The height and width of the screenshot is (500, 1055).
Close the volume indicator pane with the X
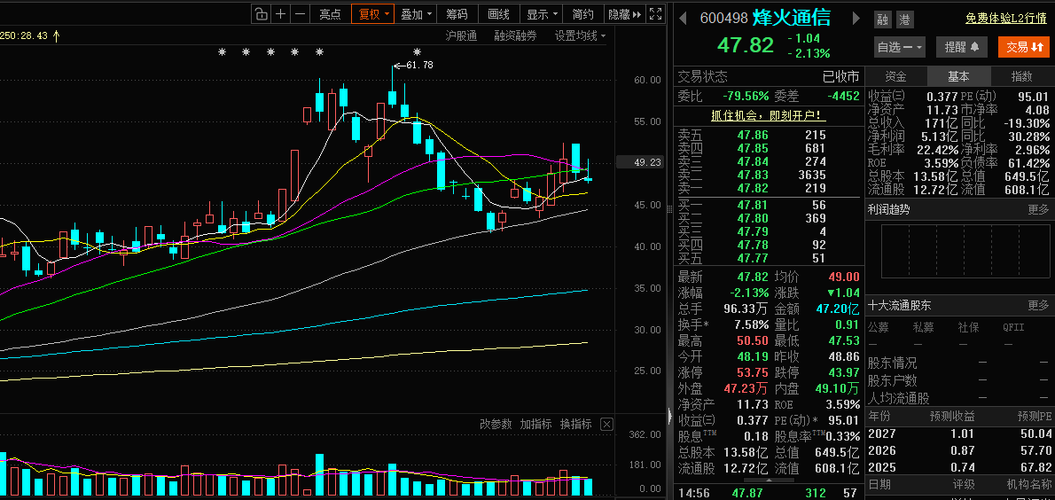pyautogui.click(x=606, y=424)
